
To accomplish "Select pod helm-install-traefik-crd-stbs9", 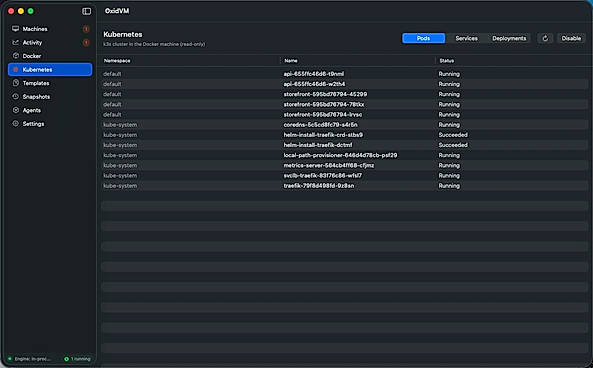I will [344, 135].
